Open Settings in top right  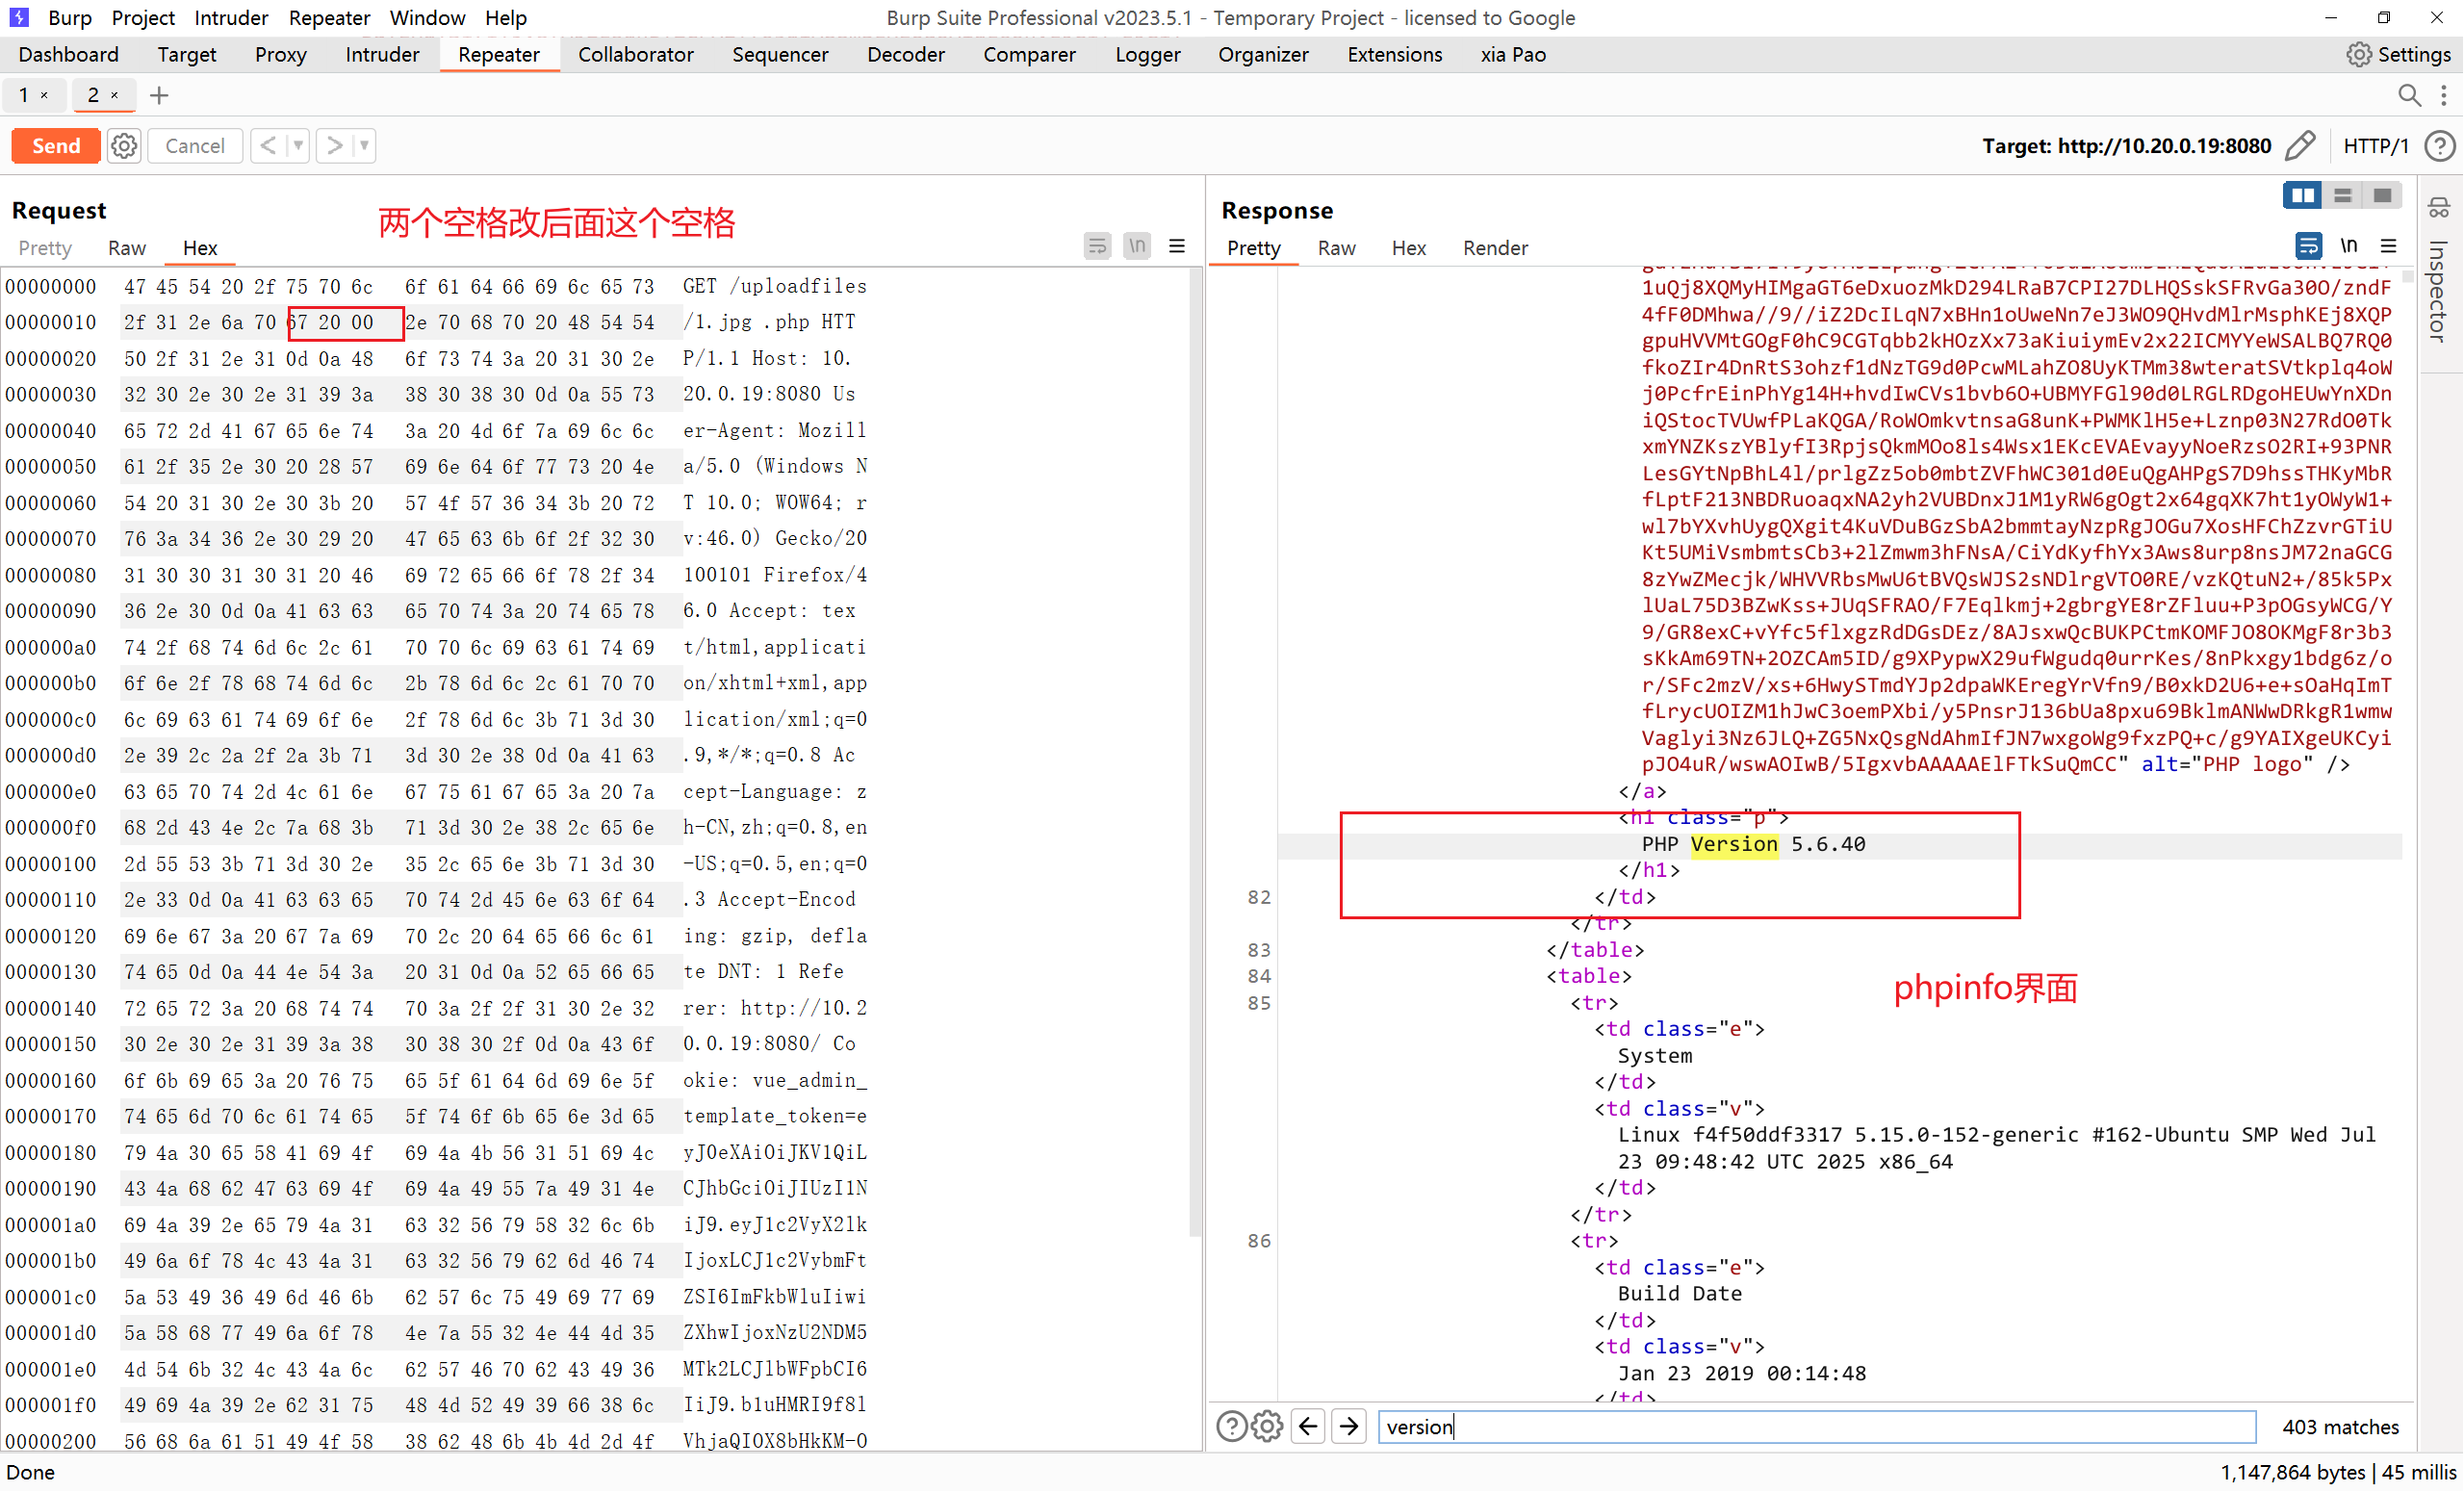[x=2398, y=55]
